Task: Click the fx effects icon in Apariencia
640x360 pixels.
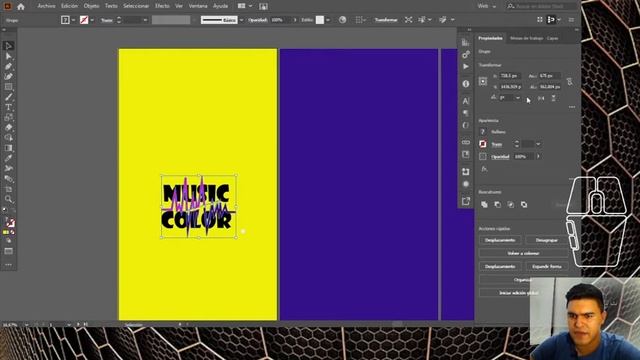Action: pyautogui.click(x=484, y=169)
